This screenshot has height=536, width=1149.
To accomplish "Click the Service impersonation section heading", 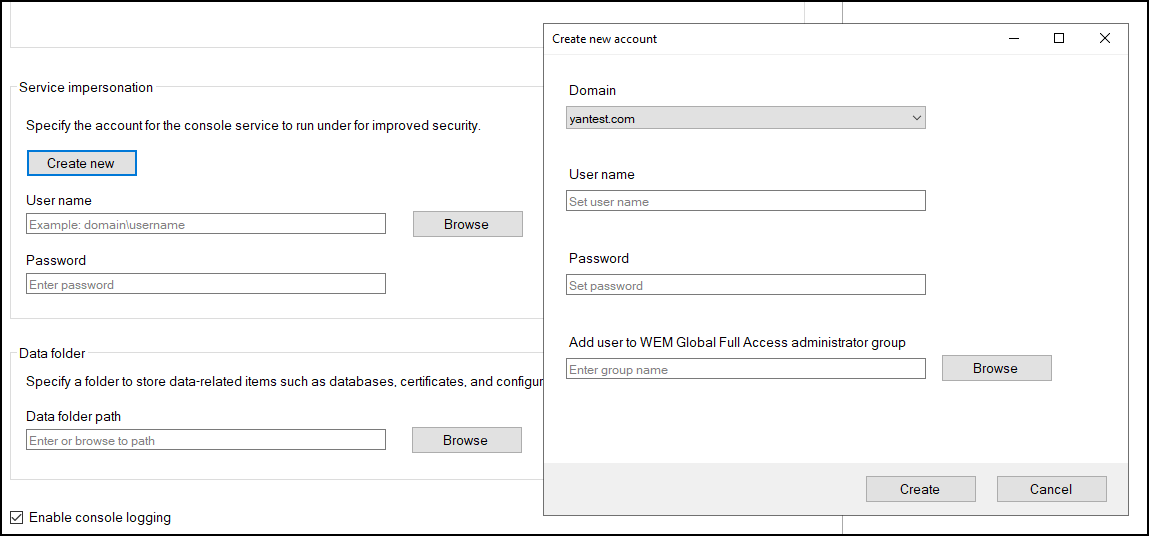I will click(x=86, y=87).
